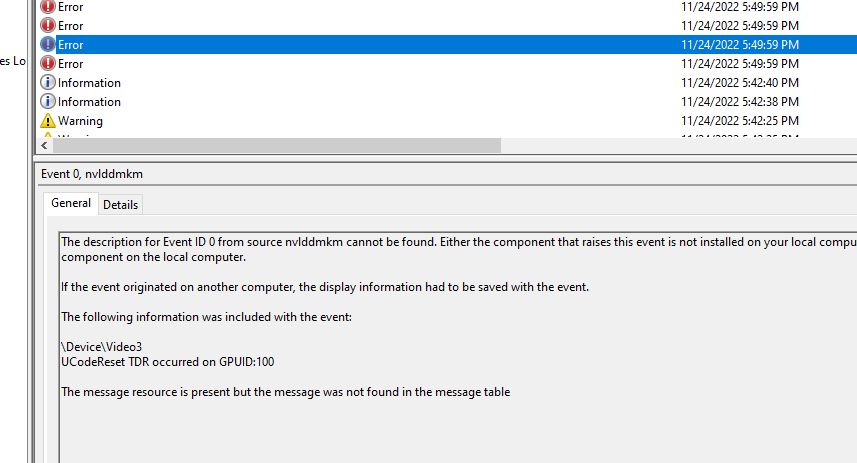Viewport: 857px width, 463px height.
Task: Click the horizontal scrollbar thumb
Action: point(277,145)
